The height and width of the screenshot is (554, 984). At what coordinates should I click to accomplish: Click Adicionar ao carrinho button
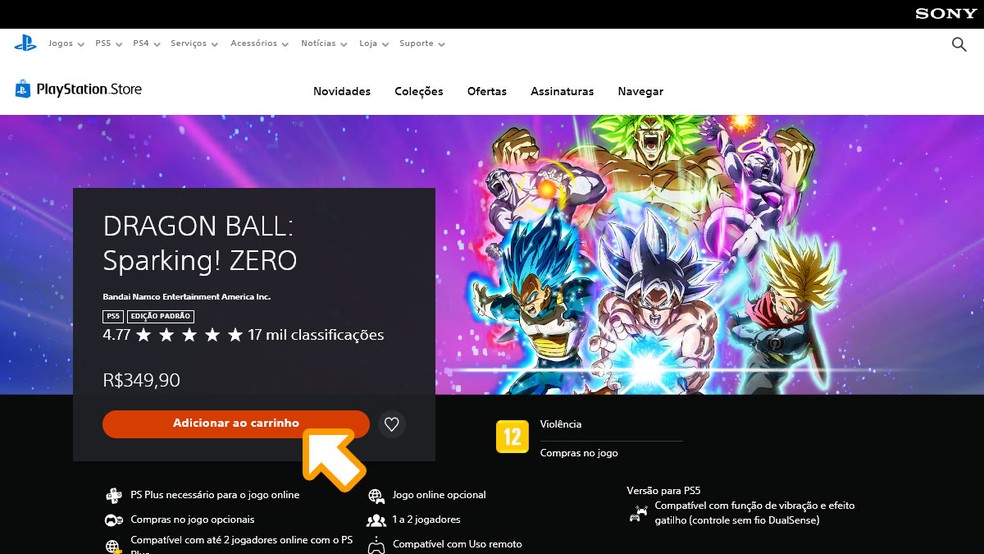[x=236, y=423]
